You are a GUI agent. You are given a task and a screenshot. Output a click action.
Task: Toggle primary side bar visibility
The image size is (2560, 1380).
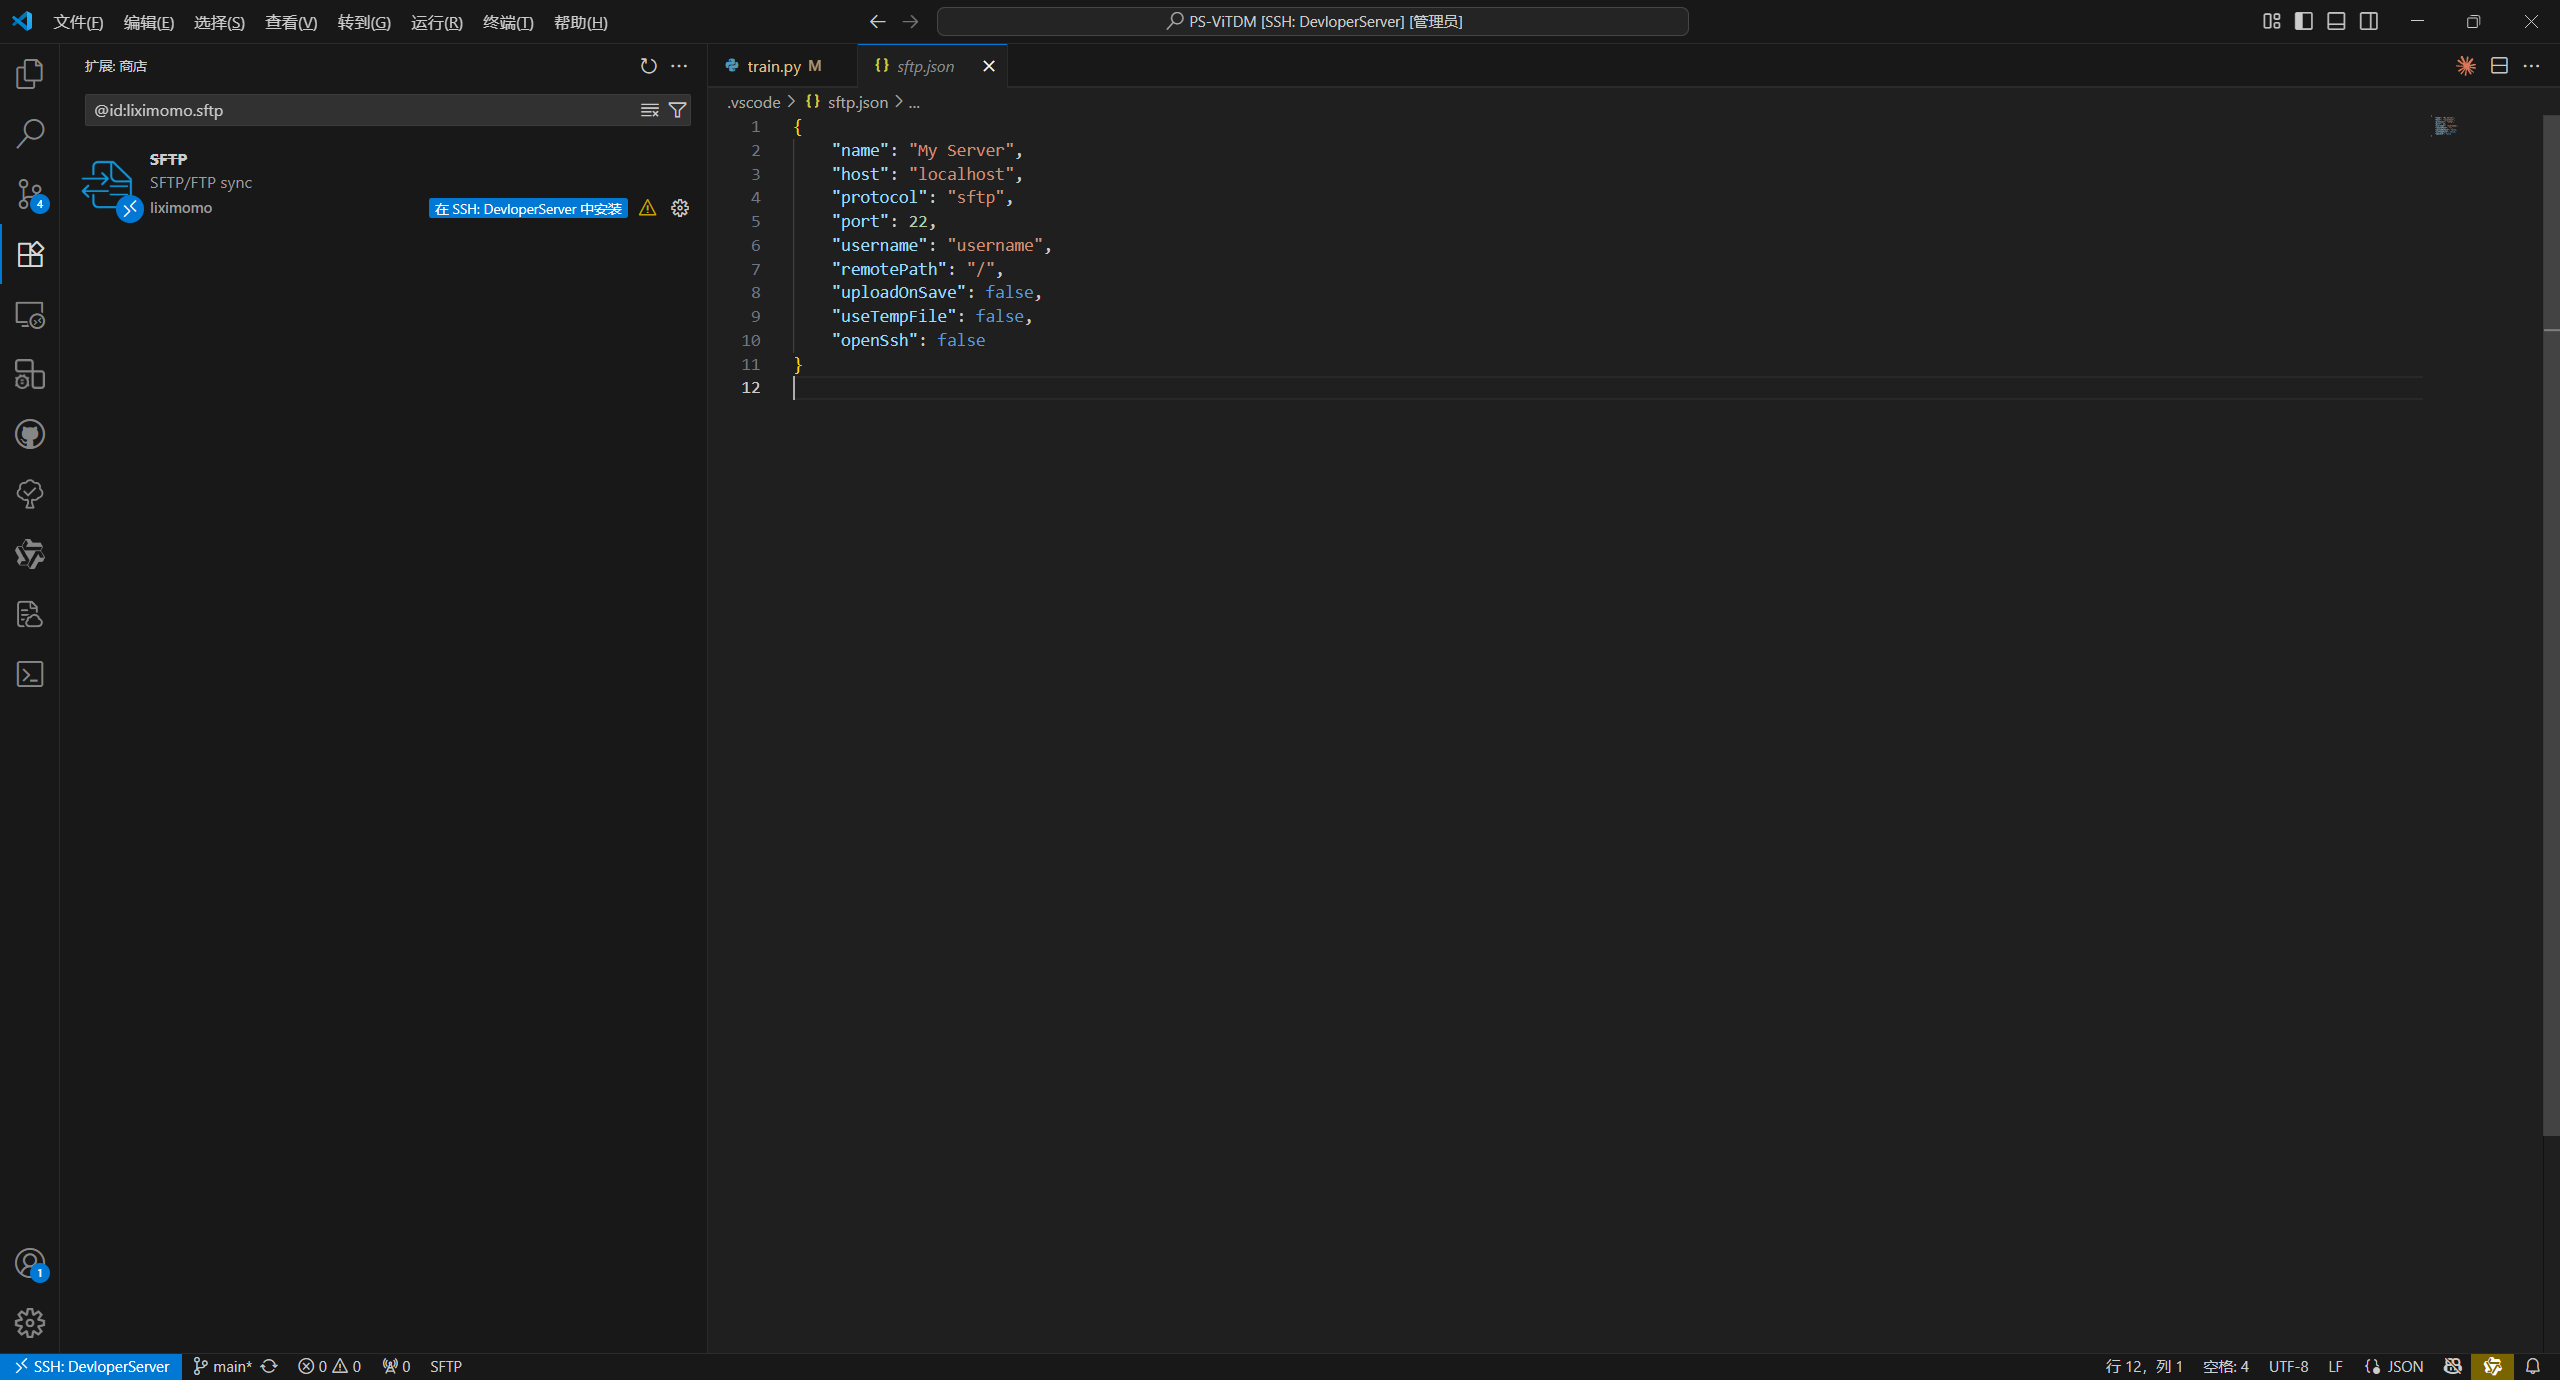2304,21
